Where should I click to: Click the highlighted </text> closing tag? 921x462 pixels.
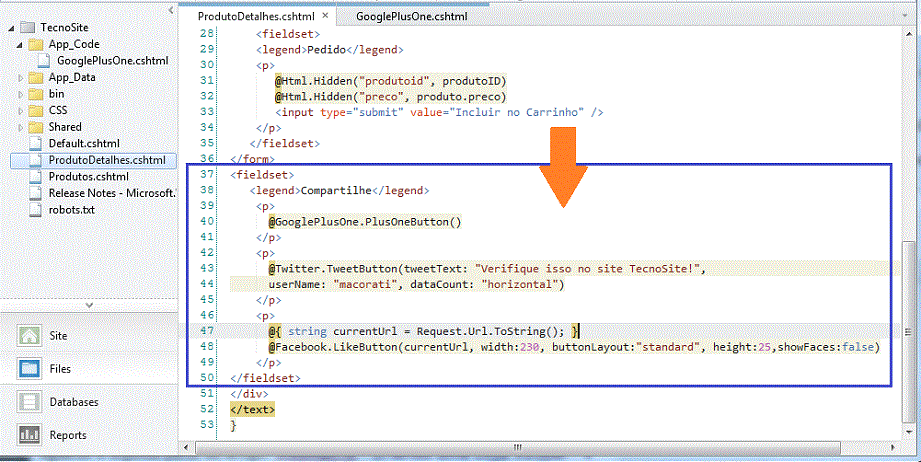click(x=253, y=409)
